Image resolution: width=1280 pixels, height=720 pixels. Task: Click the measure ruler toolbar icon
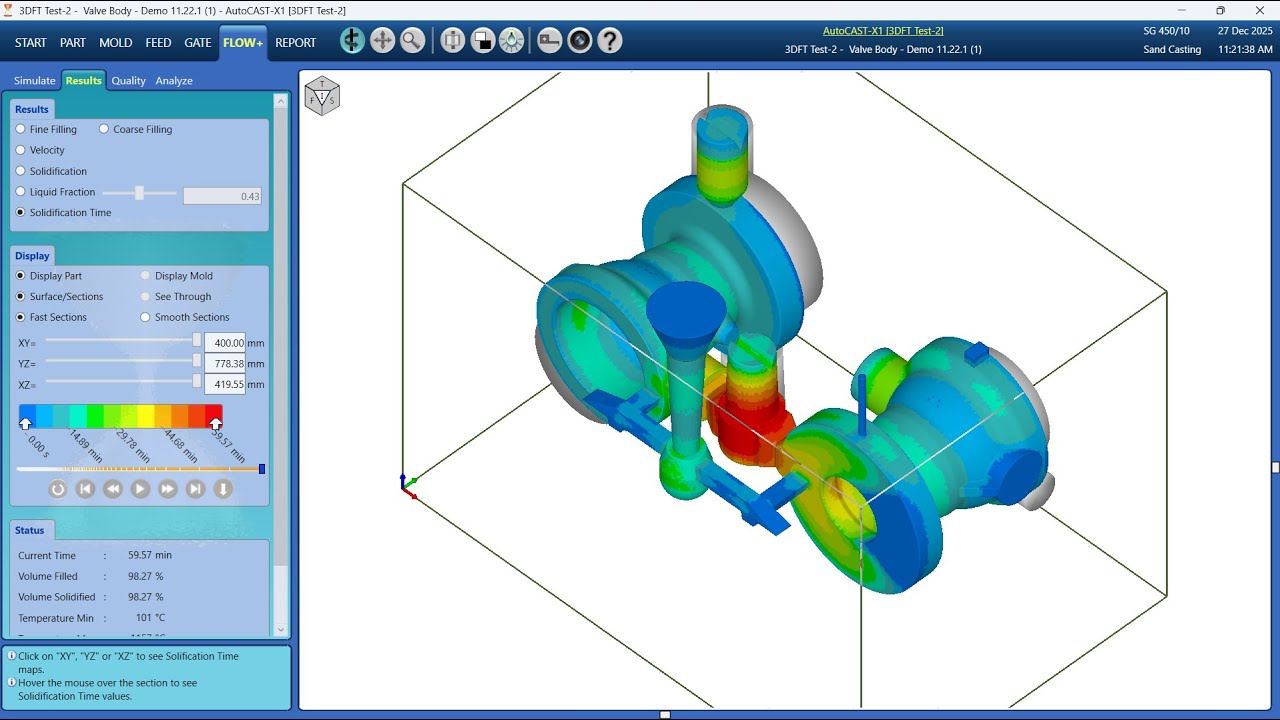550,41
